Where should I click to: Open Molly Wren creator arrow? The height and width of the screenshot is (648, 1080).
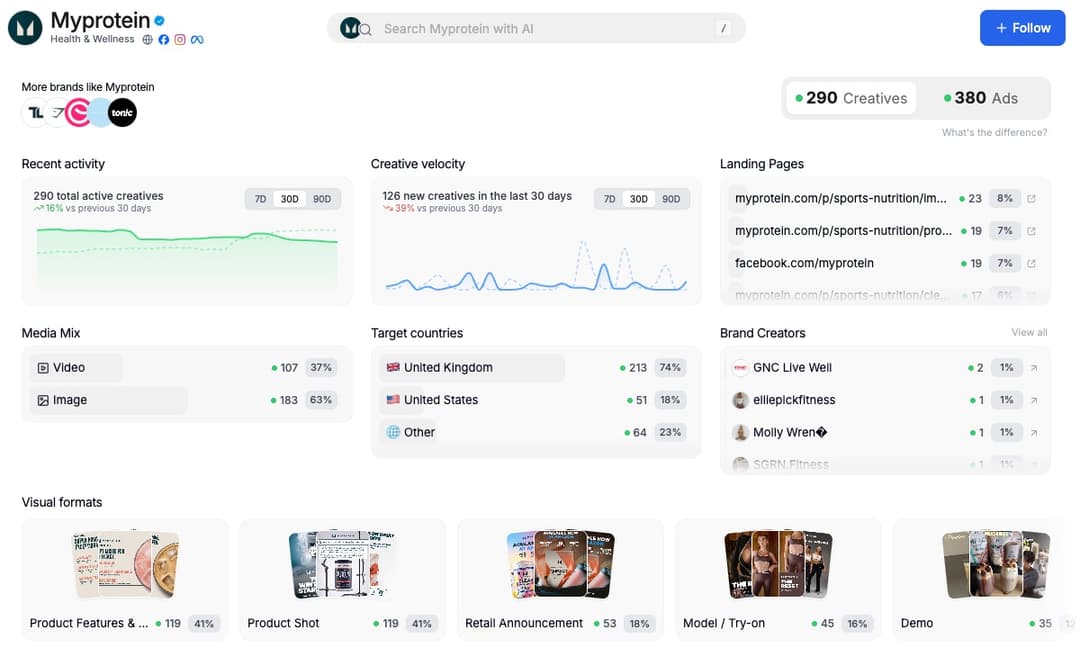1034,432
